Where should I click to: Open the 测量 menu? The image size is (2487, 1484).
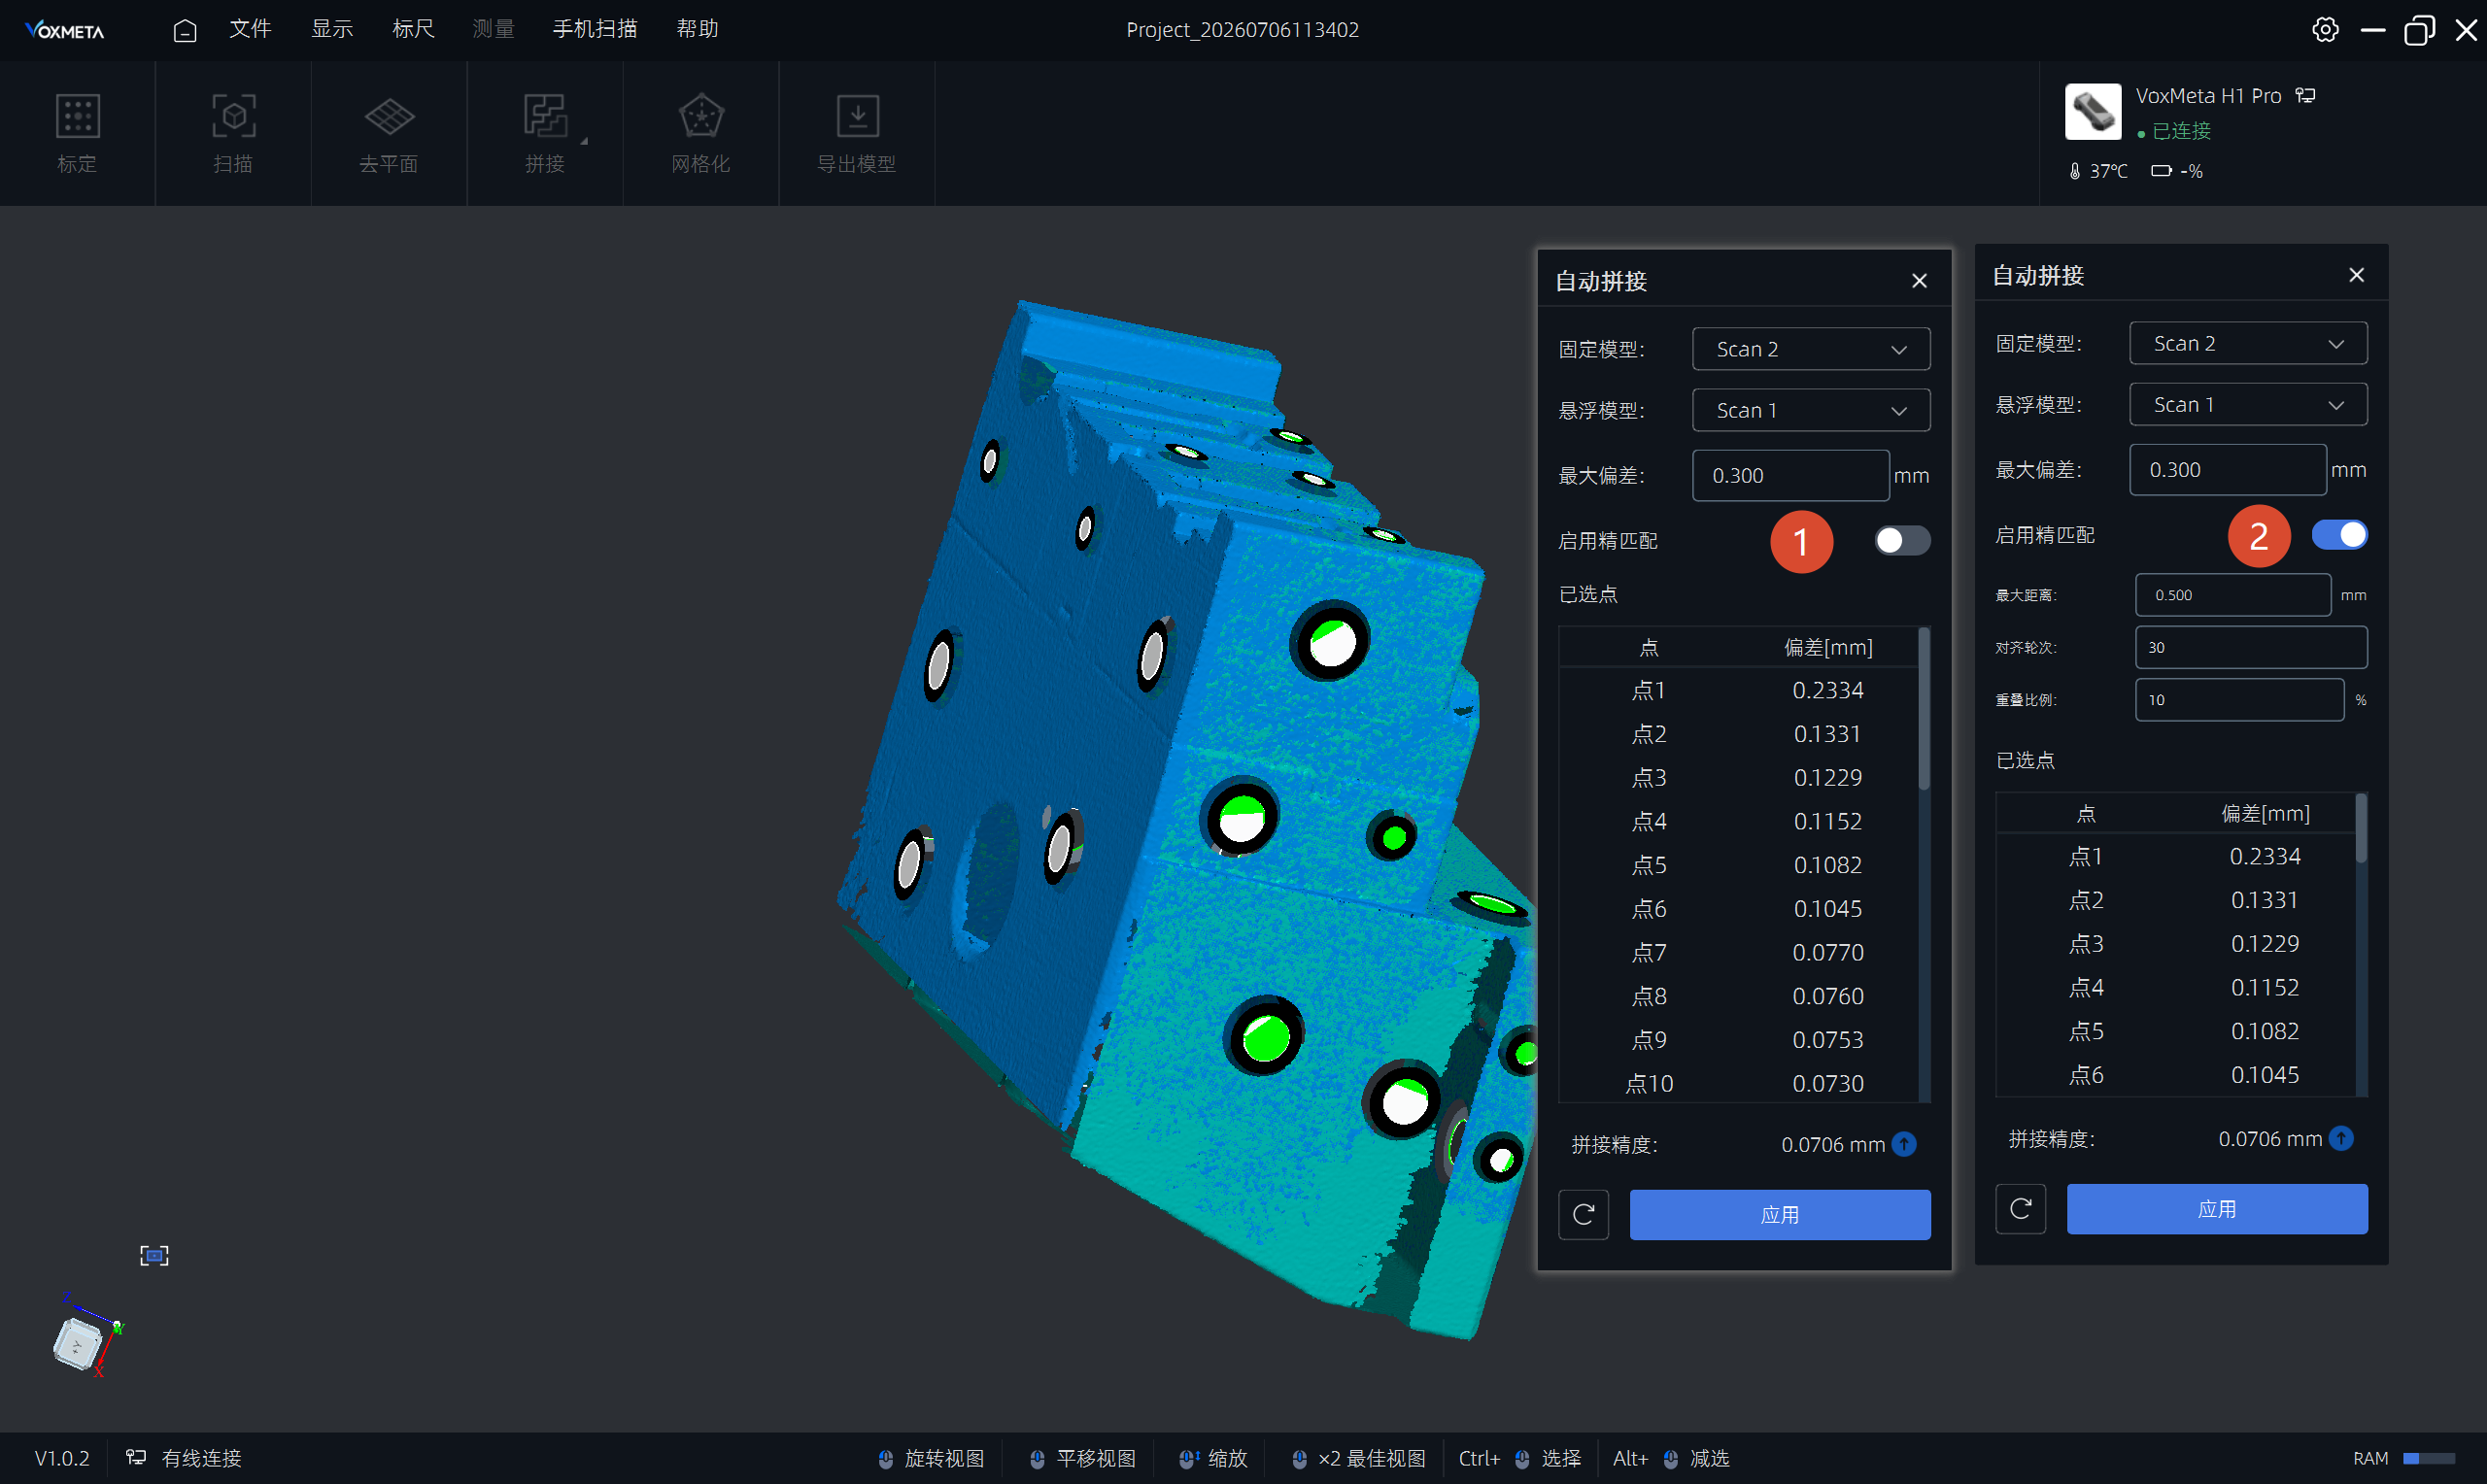[x=494, y=29]
